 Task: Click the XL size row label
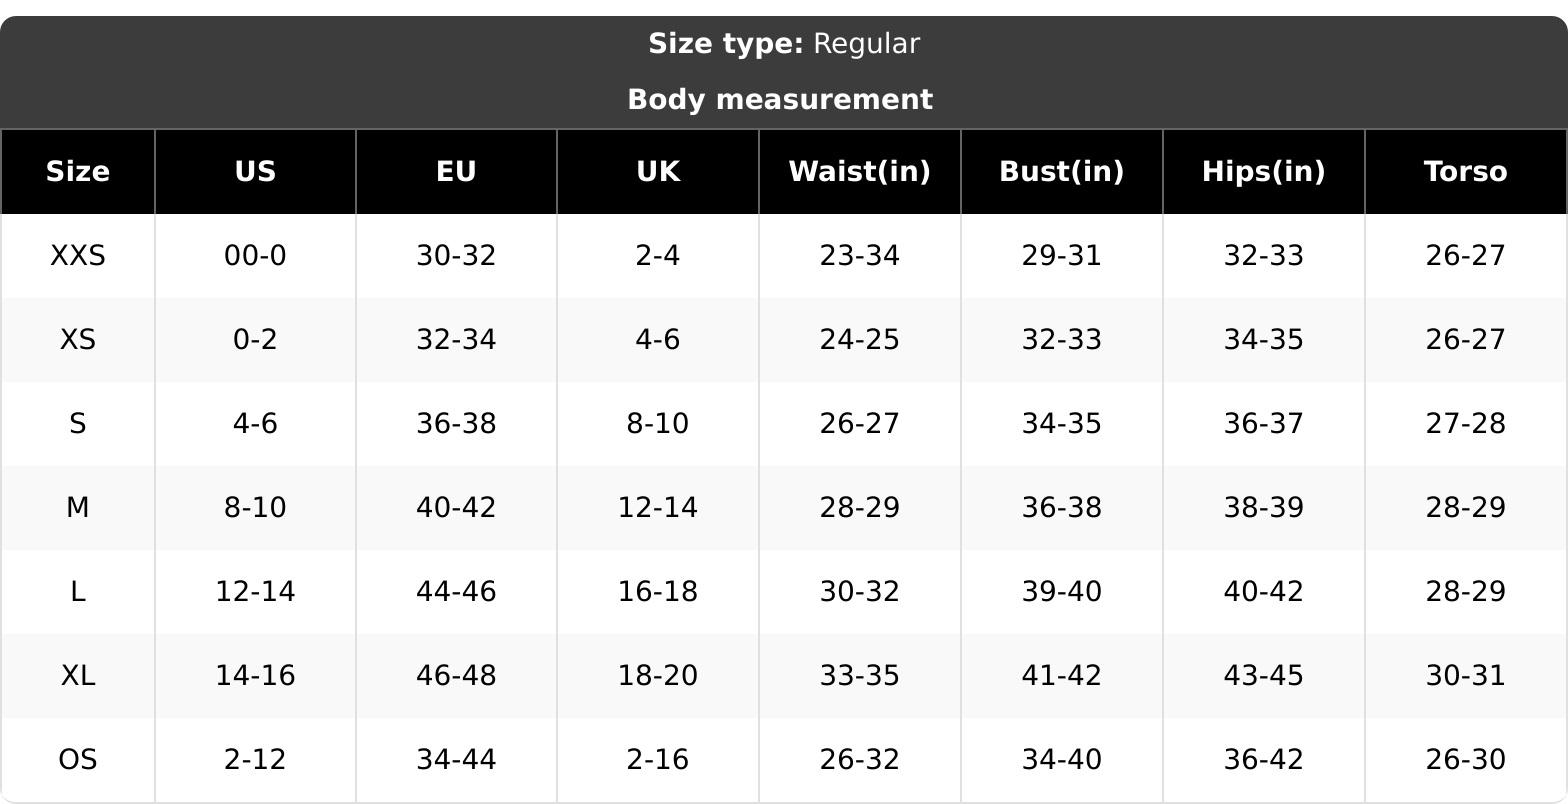(x=78, y=676)
